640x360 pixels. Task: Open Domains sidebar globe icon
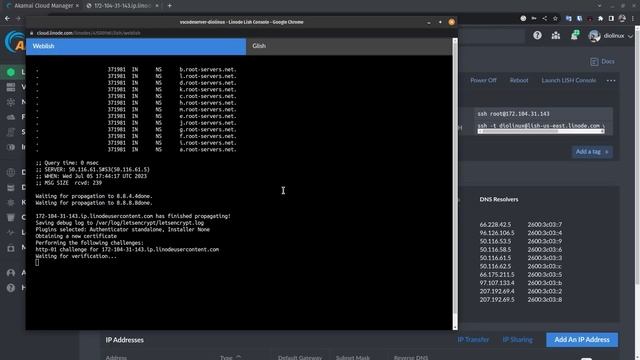11,172
